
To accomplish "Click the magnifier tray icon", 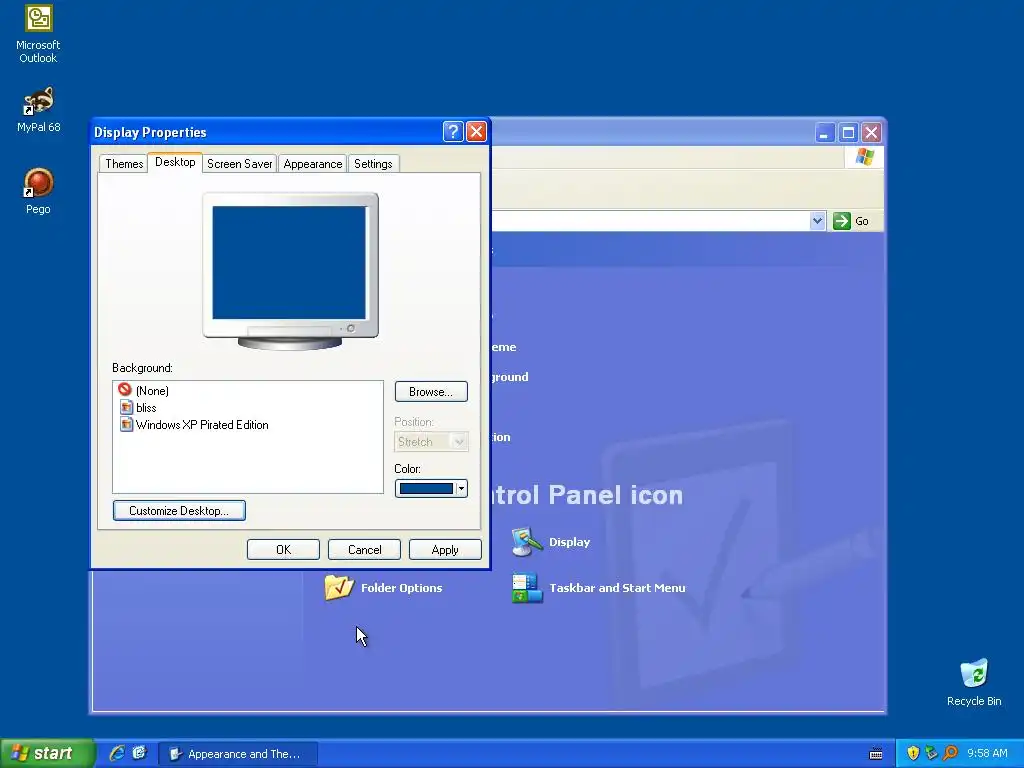I will coord(950,753).
